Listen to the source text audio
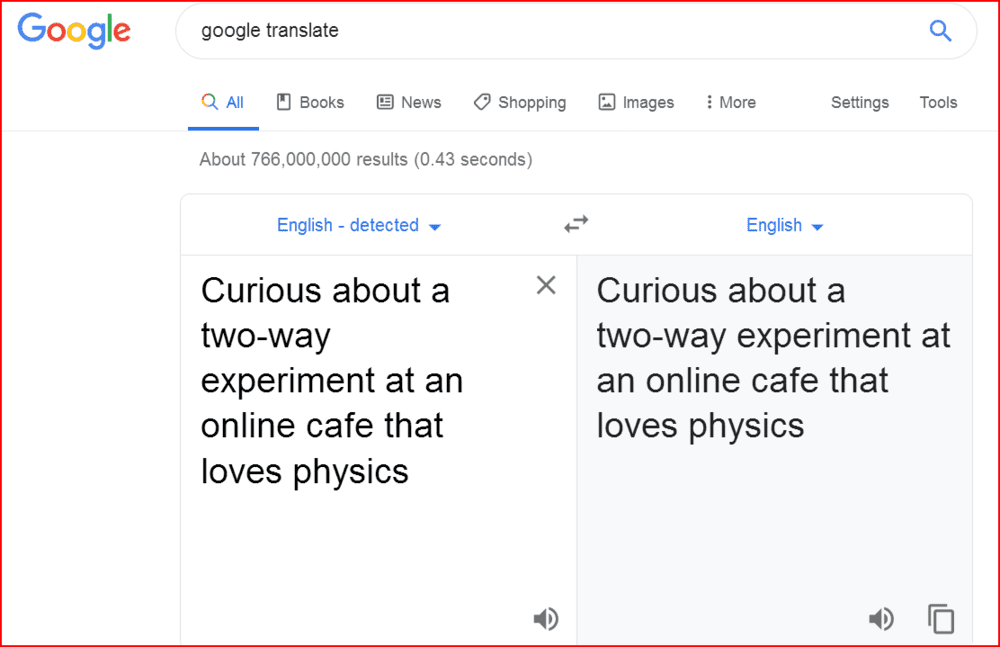 coord(546,619)
